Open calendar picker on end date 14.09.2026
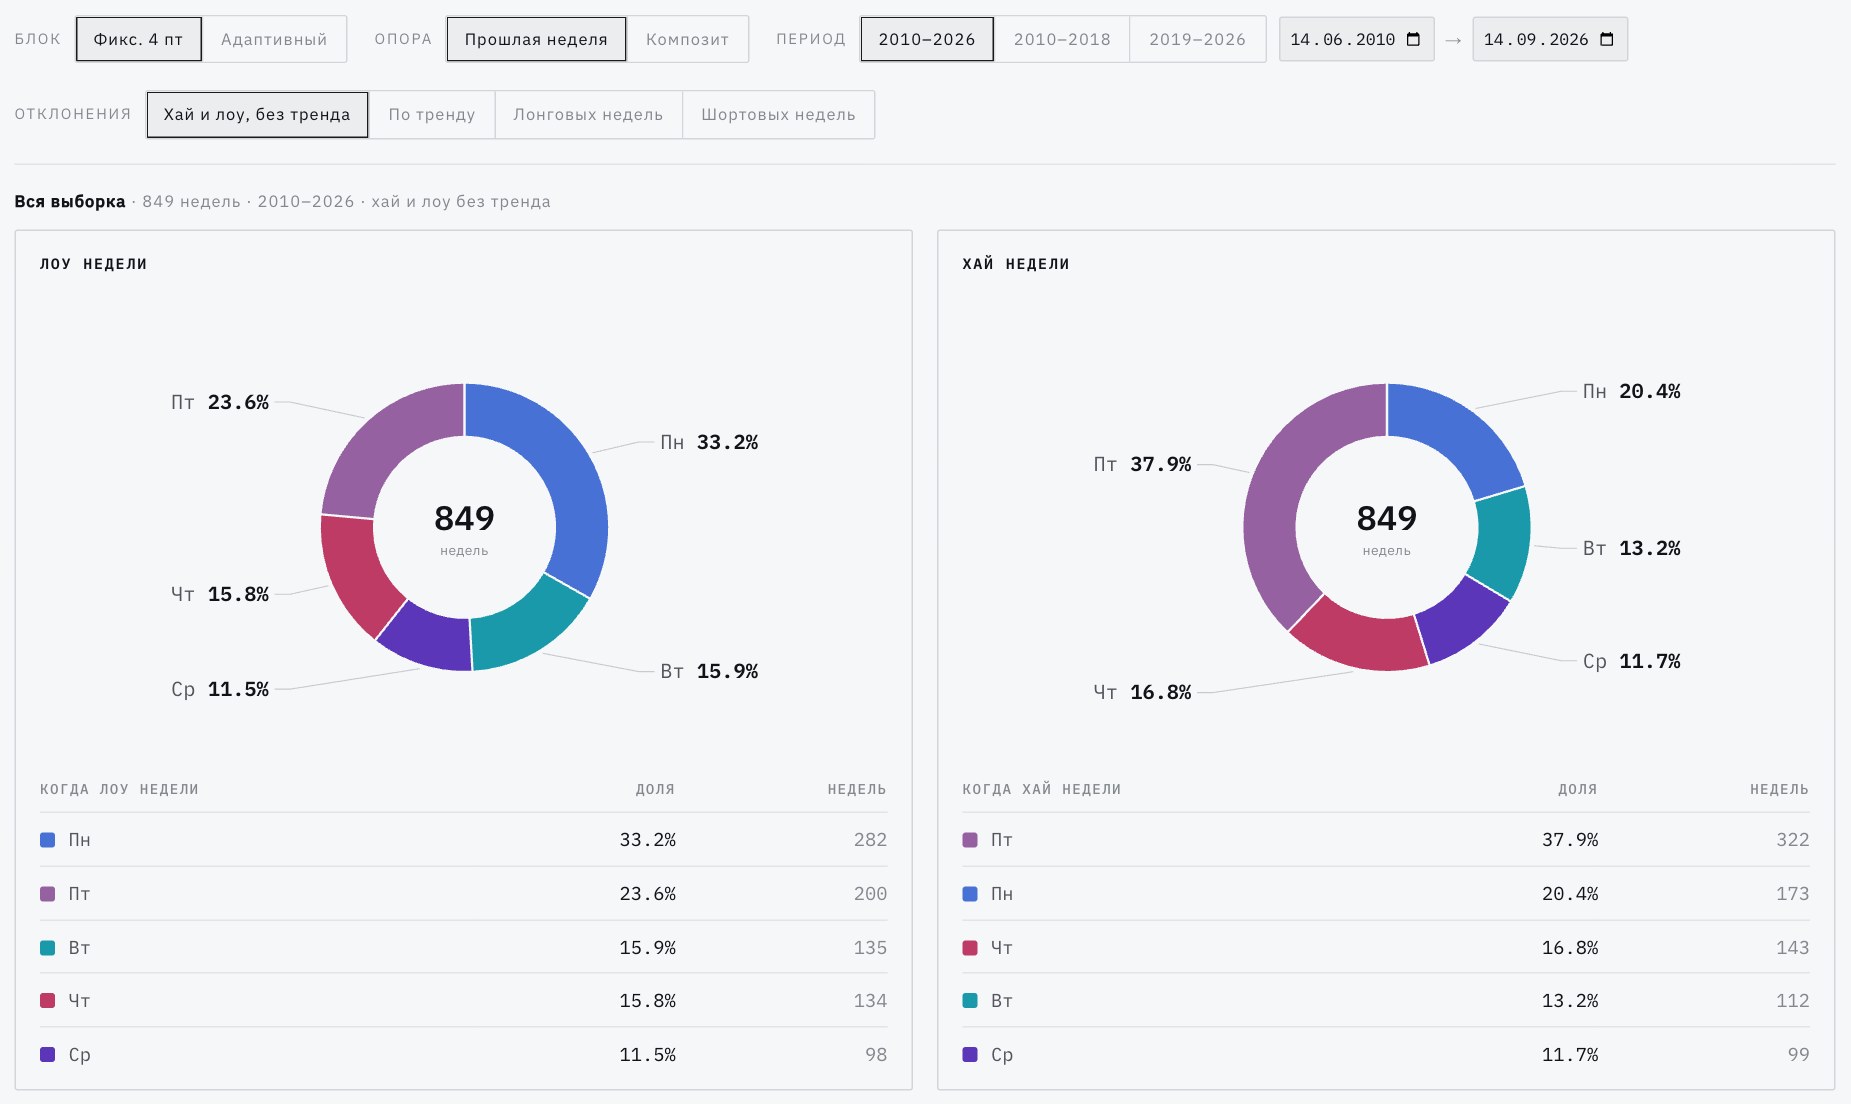The image size is (1851, 1104). pos(1607,39)
